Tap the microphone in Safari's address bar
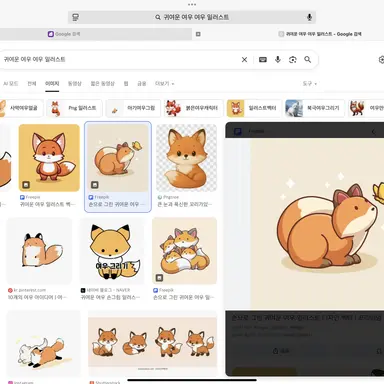 309,17
